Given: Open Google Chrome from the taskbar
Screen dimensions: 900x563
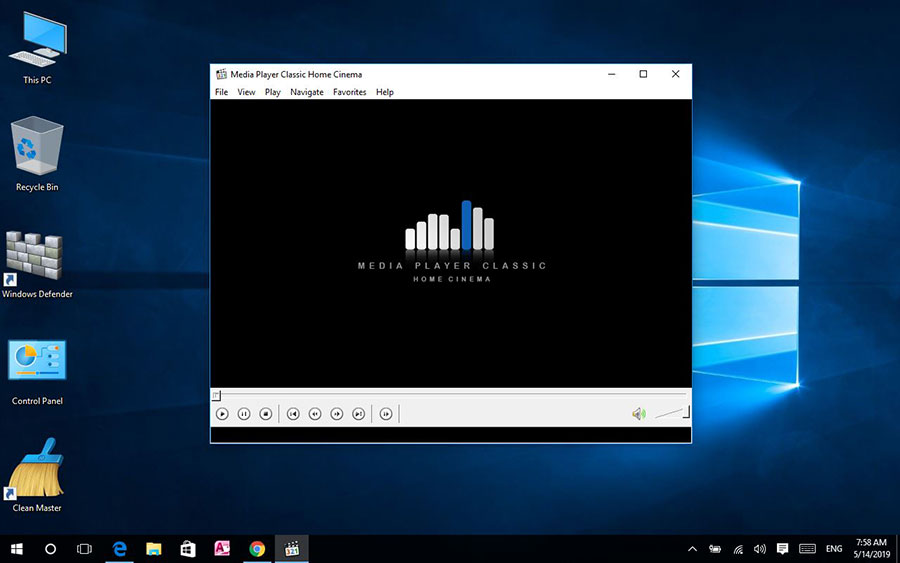Looking at the screenshot, I should tap(257, 549).
